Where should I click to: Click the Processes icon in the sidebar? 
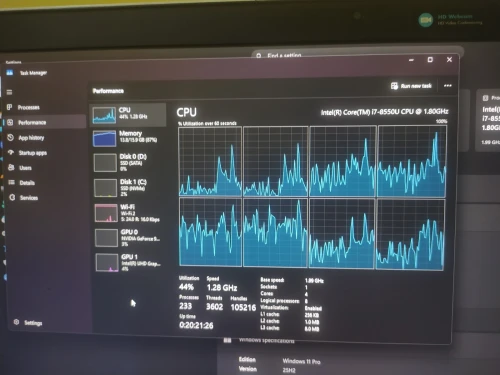pyautogui.click(x=9, y=107)
